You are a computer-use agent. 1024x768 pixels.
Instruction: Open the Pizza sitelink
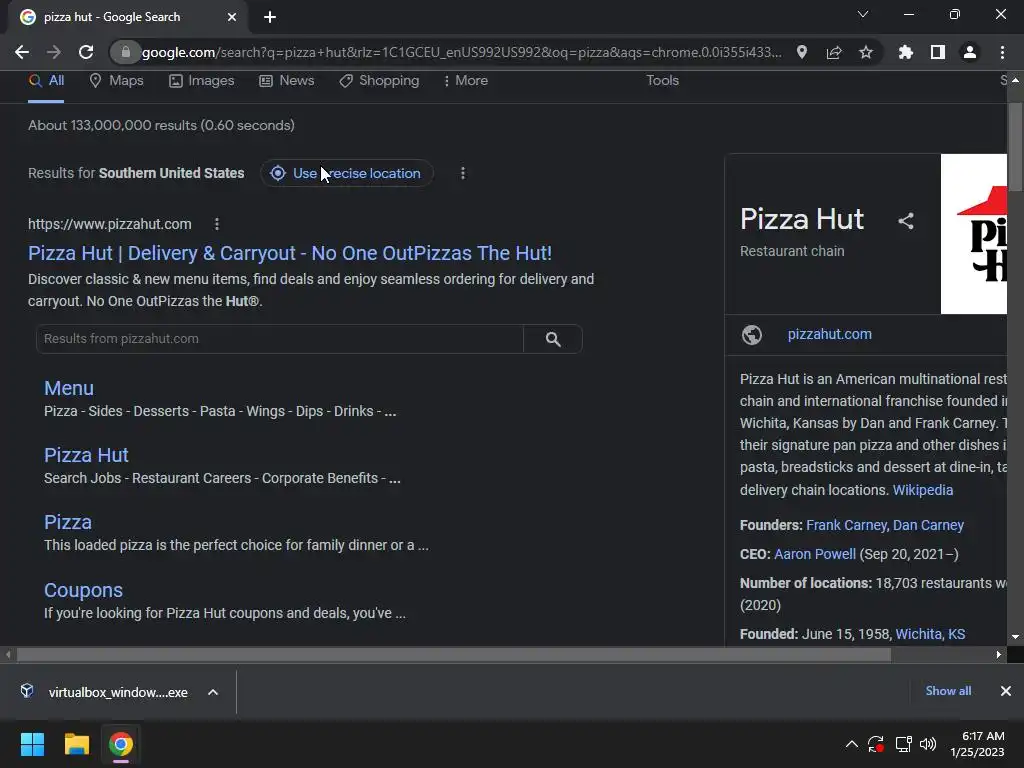click(x=68, y=522)
